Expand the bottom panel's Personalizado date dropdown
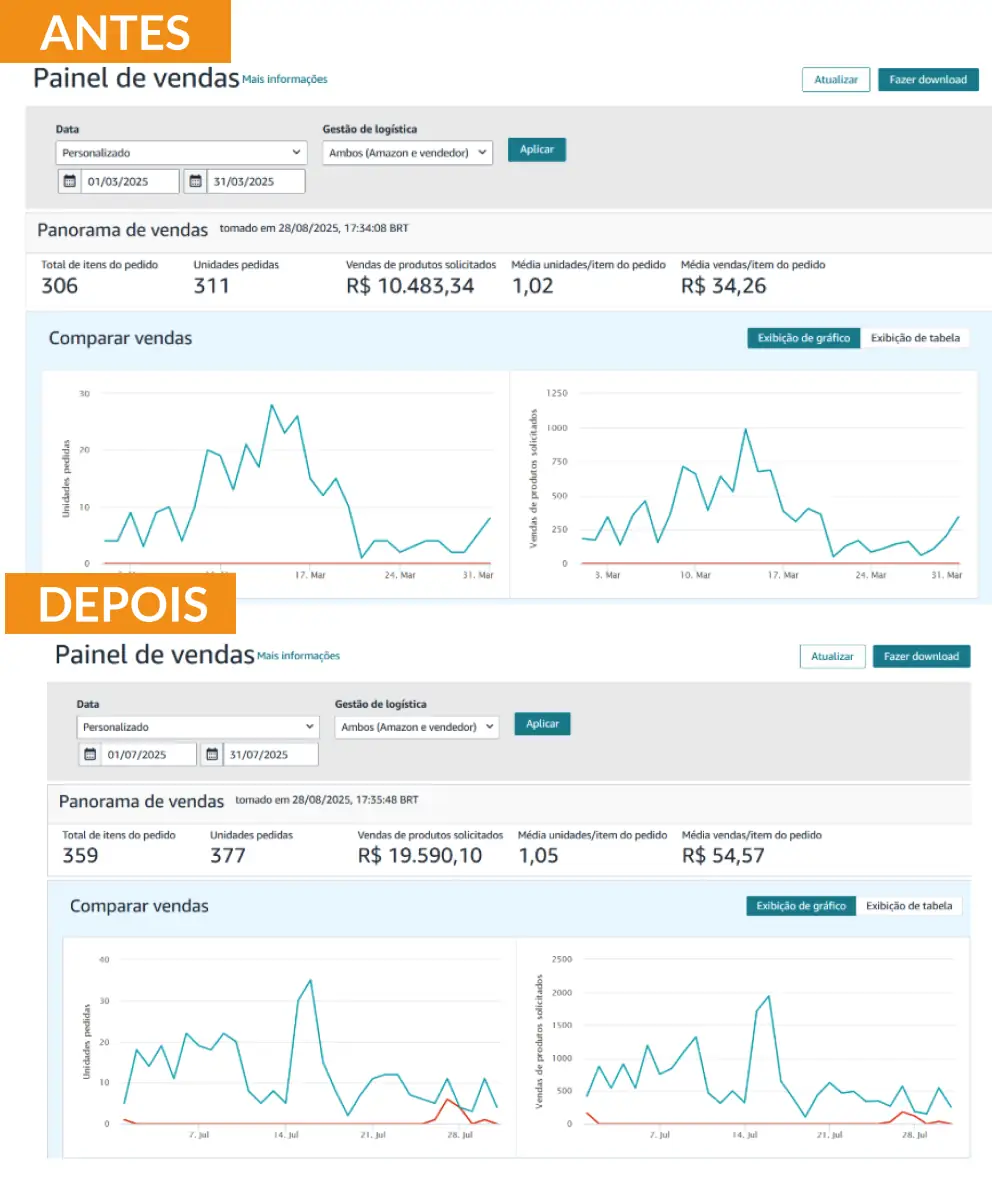Viewport: 992px width, 1194px height. tap(197, 727)
